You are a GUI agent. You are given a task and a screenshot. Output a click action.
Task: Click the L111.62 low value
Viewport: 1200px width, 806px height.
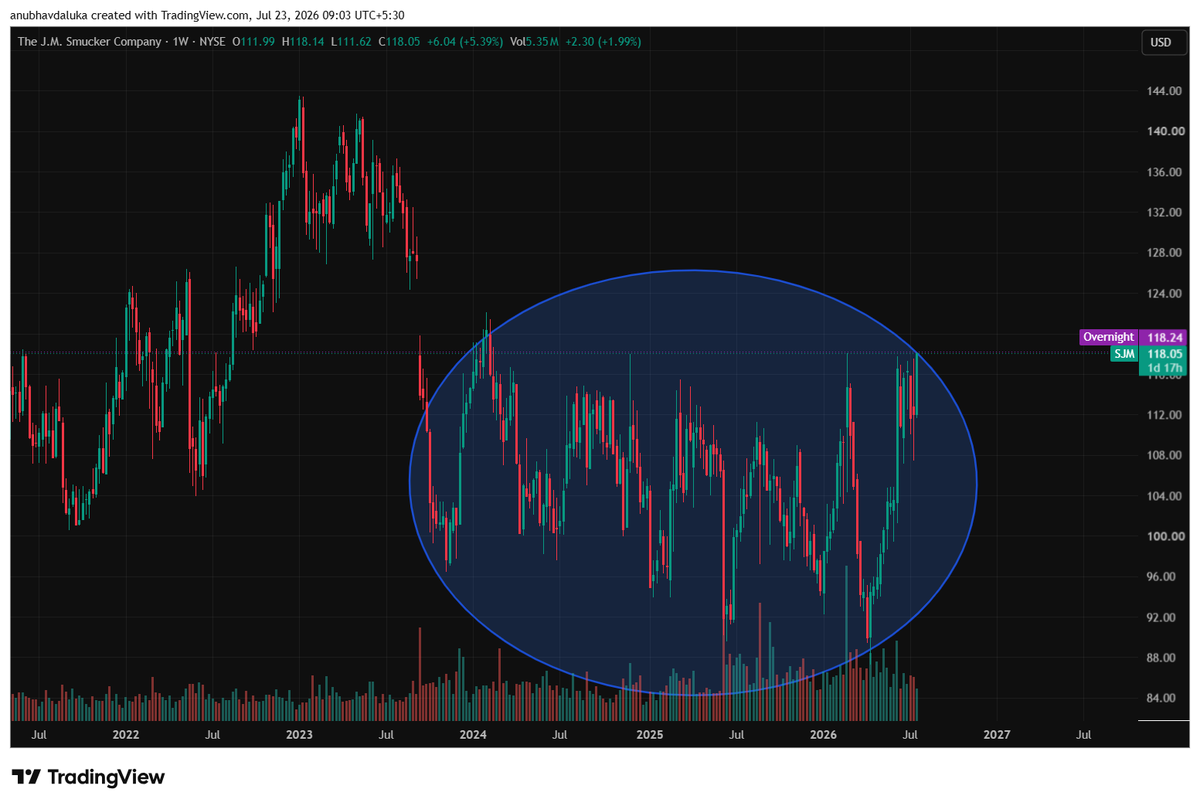pos(353,42)
